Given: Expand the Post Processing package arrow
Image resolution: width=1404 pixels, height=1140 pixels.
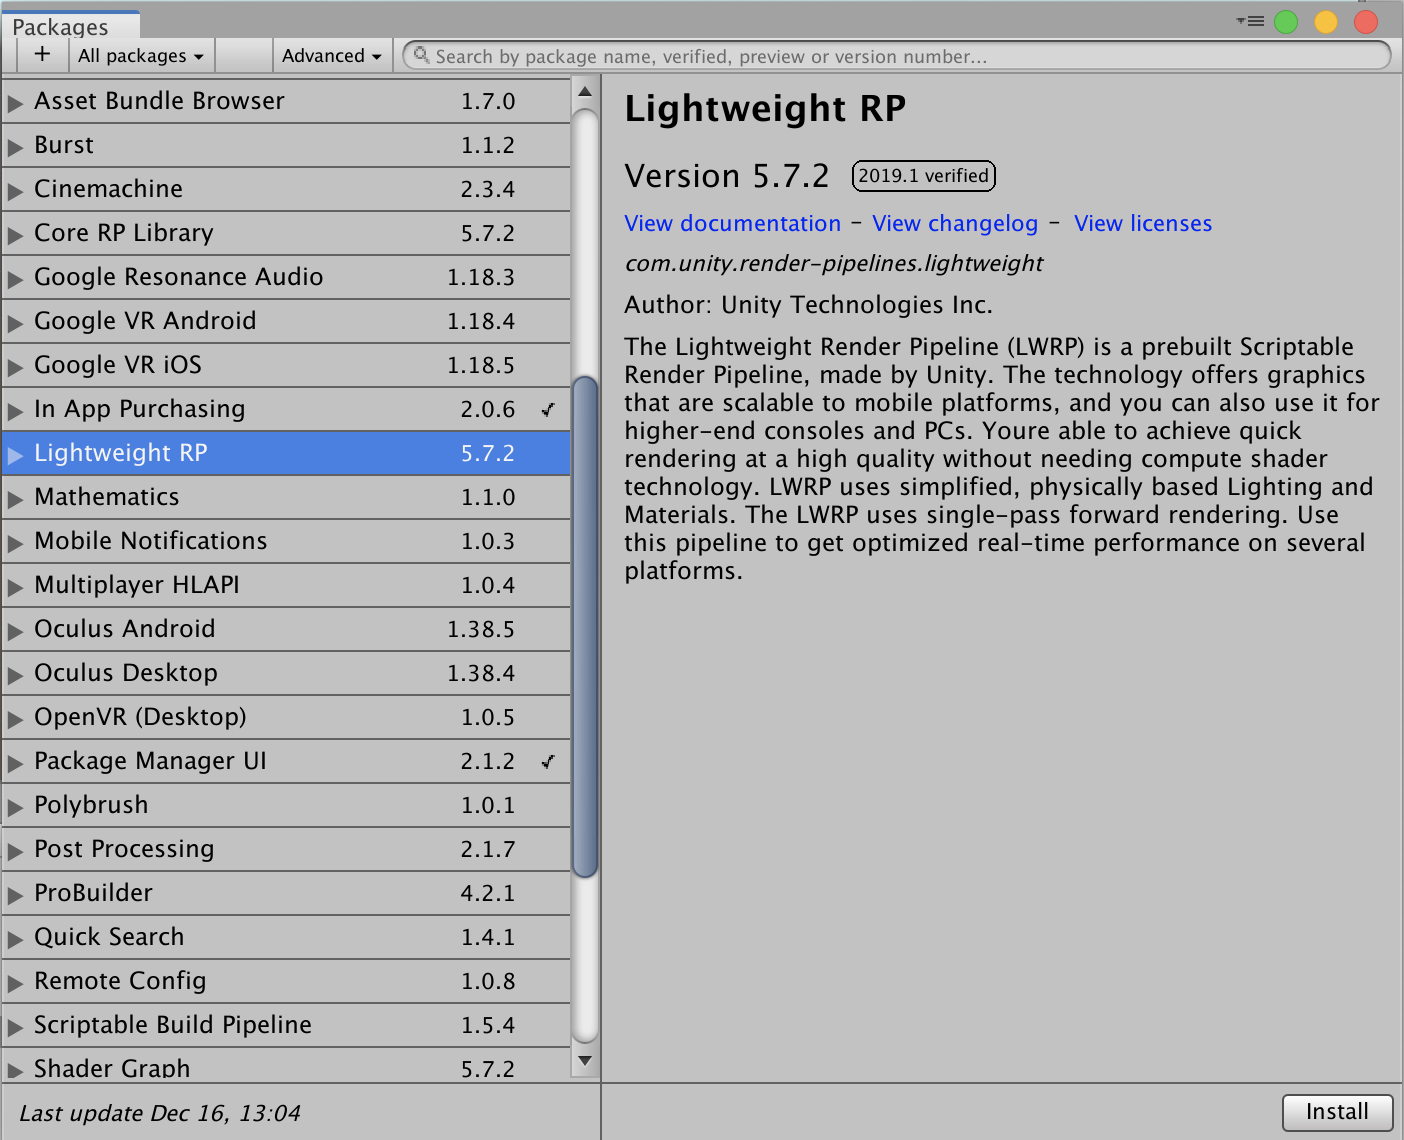Looking at the screenshot, I should (15, 850).
